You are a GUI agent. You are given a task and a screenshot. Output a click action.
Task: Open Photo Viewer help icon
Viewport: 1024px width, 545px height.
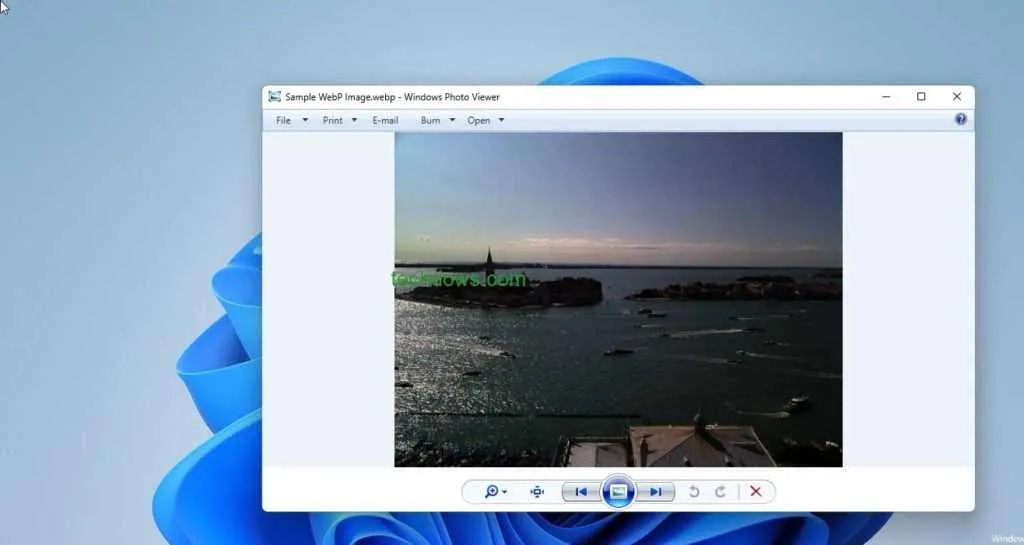(961, 119)
